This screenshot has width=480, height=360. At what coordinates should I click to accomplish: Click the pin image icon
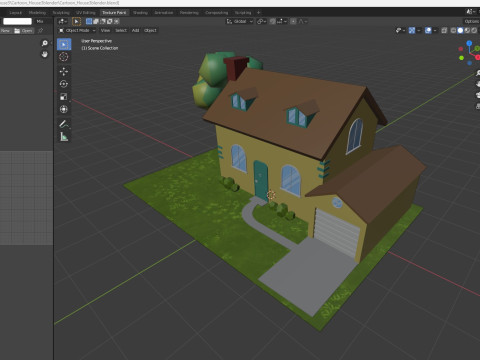[41, 31]
